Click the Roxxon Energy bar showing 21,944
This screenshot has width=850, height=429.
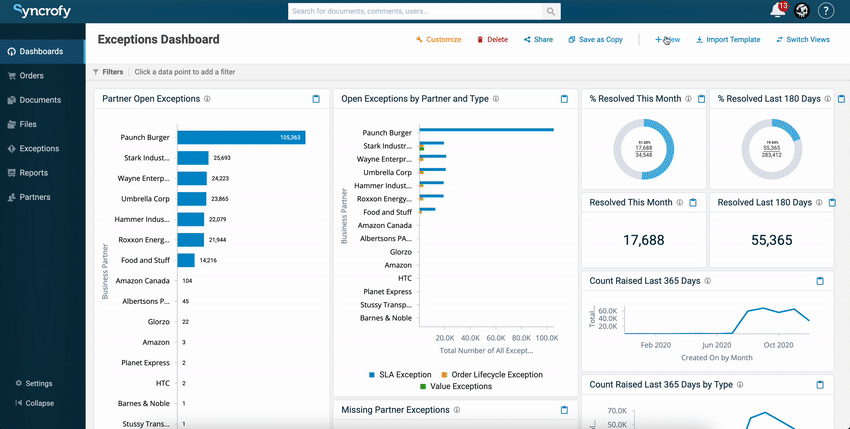click(x=191, y=240)
